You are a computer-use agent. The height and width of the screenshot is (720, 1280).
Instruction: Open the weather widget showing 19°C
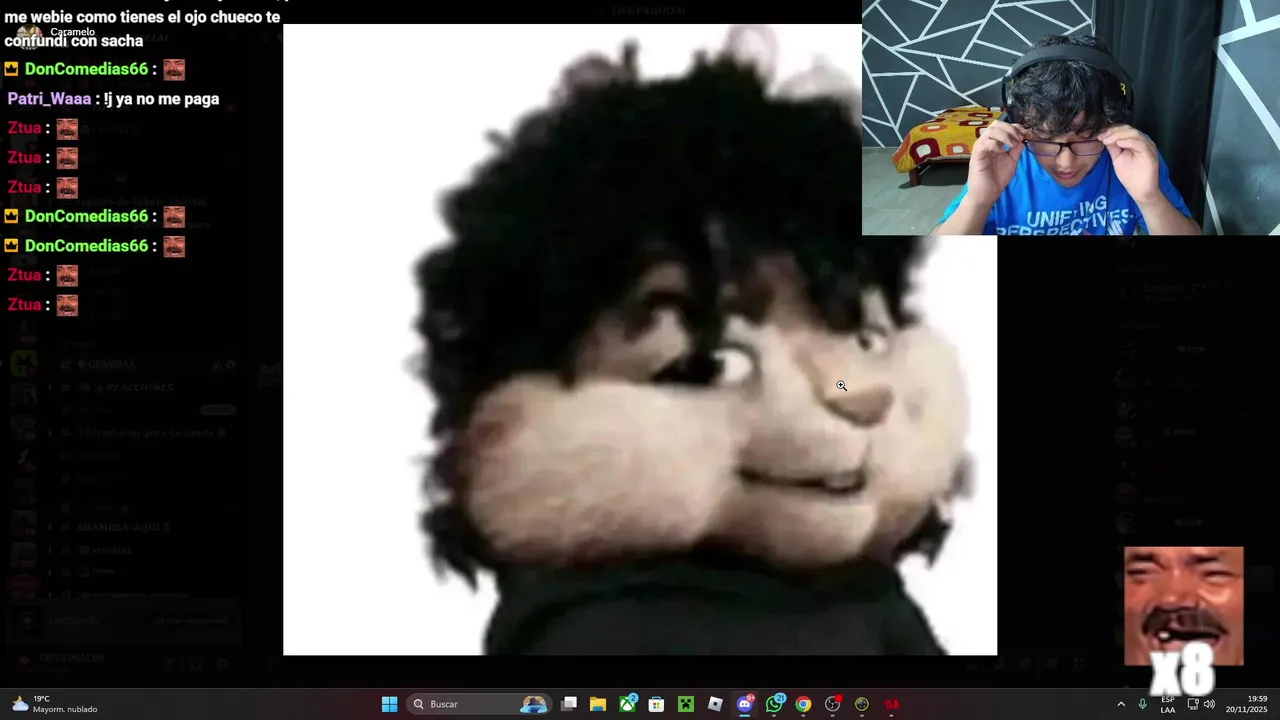[55, 704]
